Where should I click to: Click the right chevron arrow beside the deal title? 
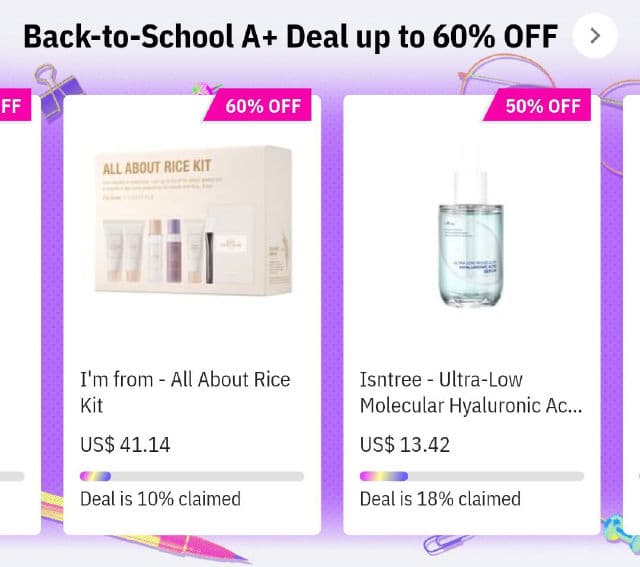tap(595, 36)
